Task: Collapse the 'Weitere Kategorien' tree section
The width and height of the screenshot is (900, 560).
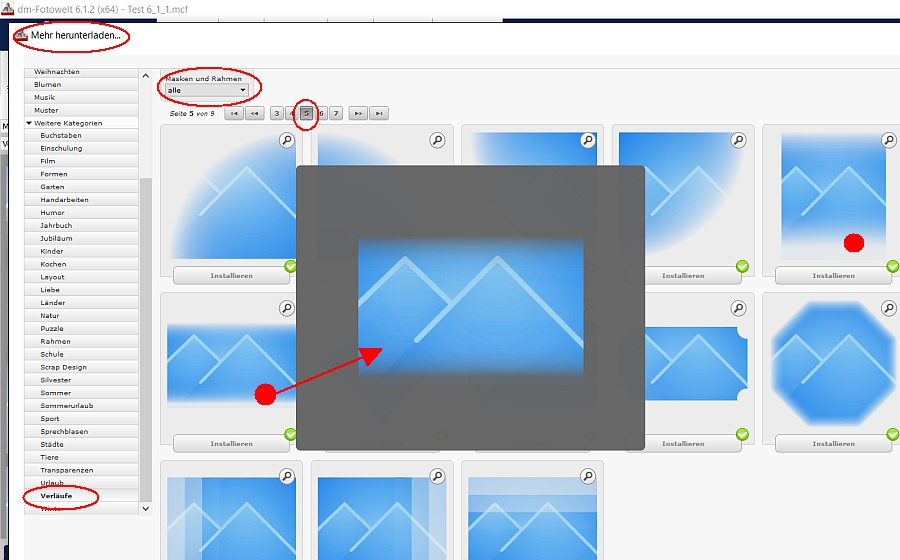Action: click(29, 123)
